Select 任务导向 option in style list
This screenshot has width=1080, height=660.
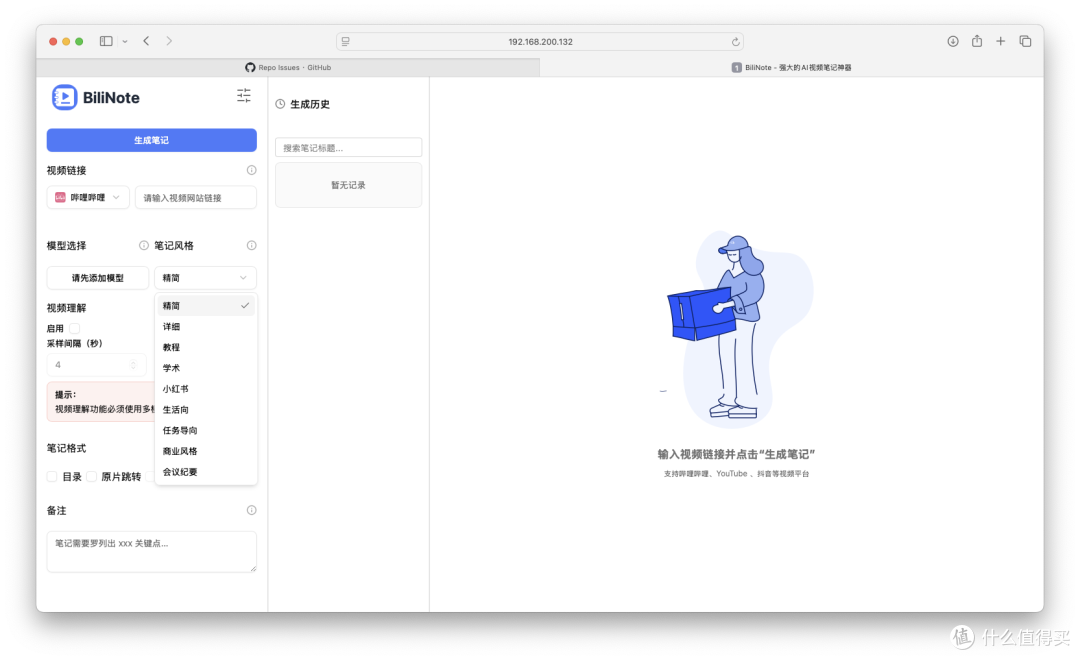tap(206, 430)
